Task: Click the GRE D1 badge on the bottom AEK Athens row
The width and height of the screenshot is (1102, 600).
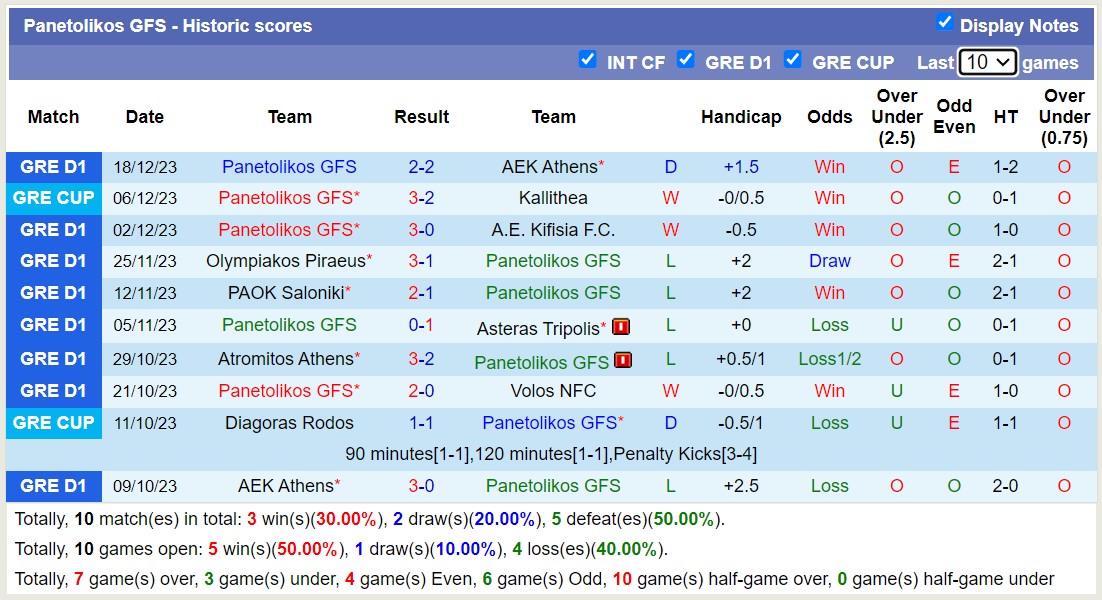Action: 54,486
